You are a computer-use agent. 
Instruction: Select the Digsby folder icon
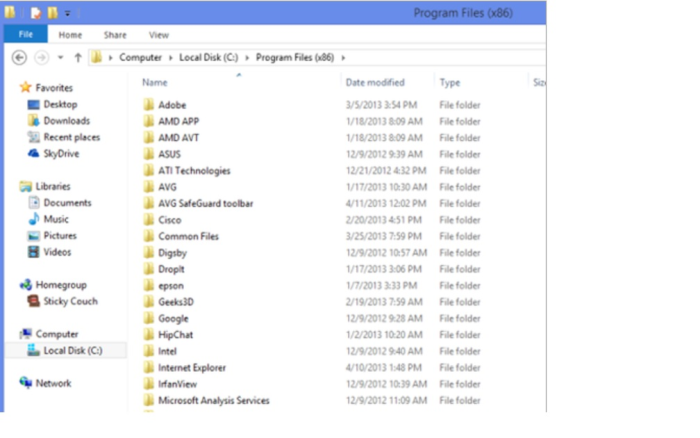(149, 253)
